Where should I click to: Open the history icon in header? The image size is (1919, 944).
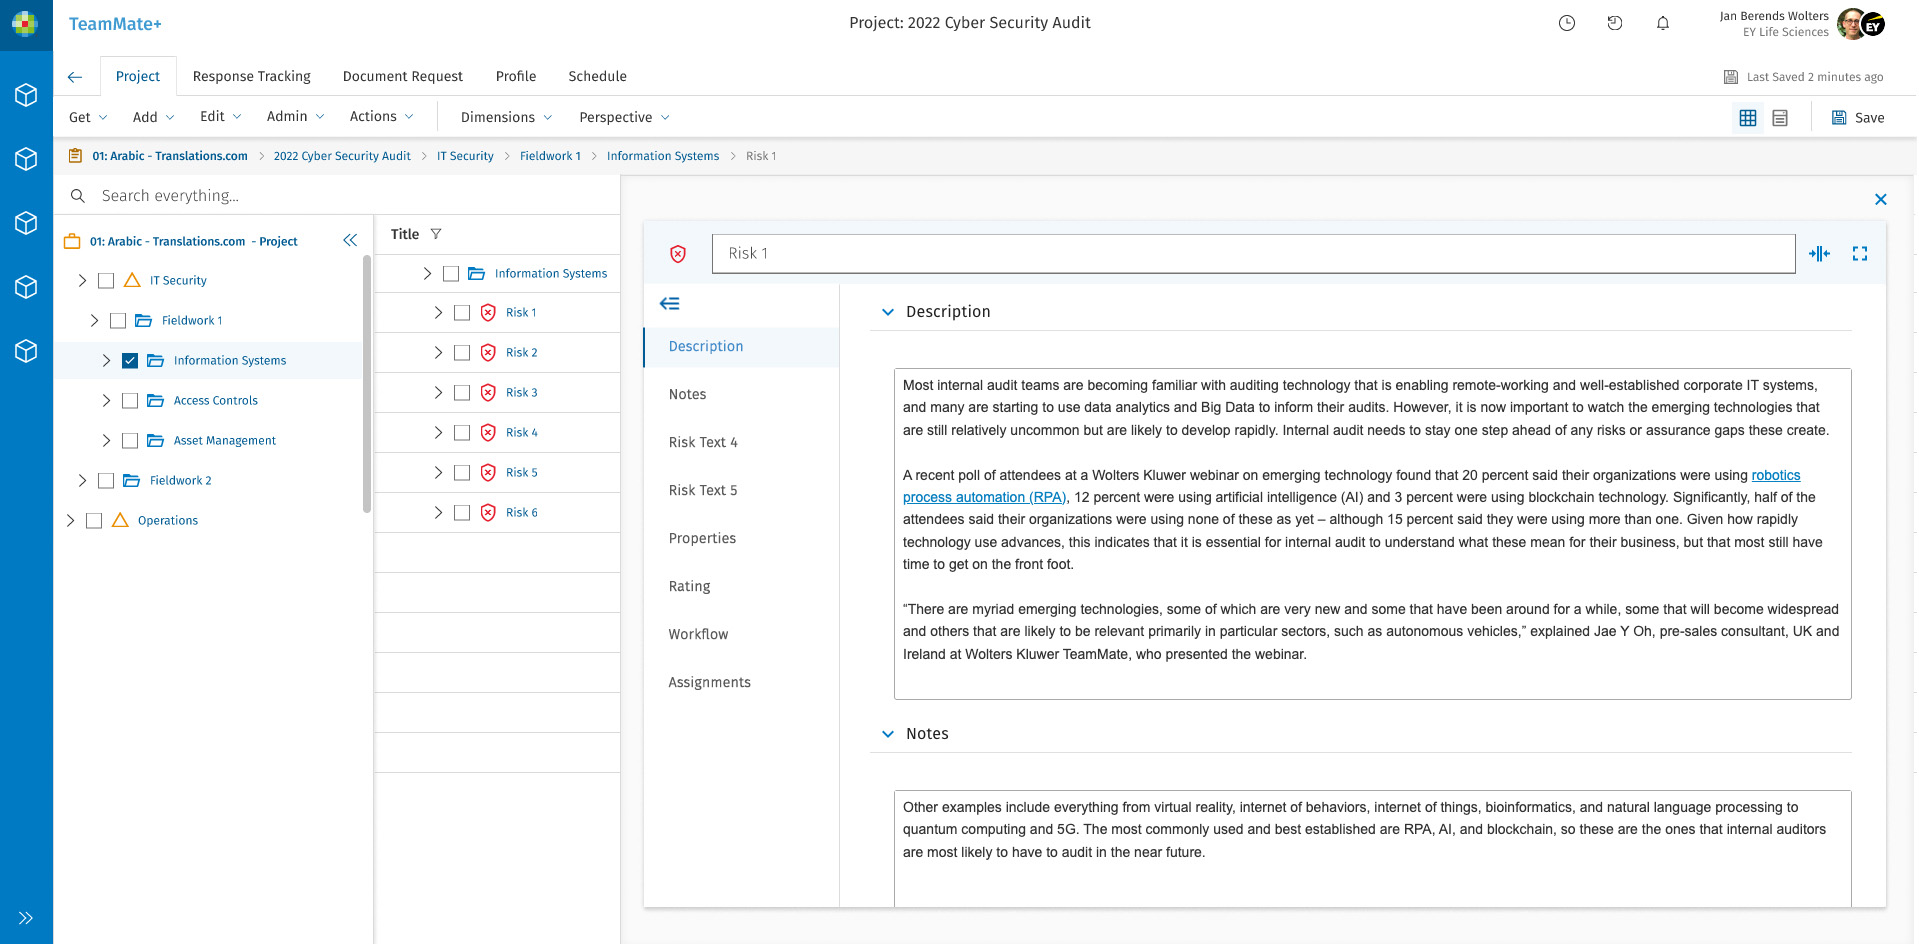(x=1614, y=23)
